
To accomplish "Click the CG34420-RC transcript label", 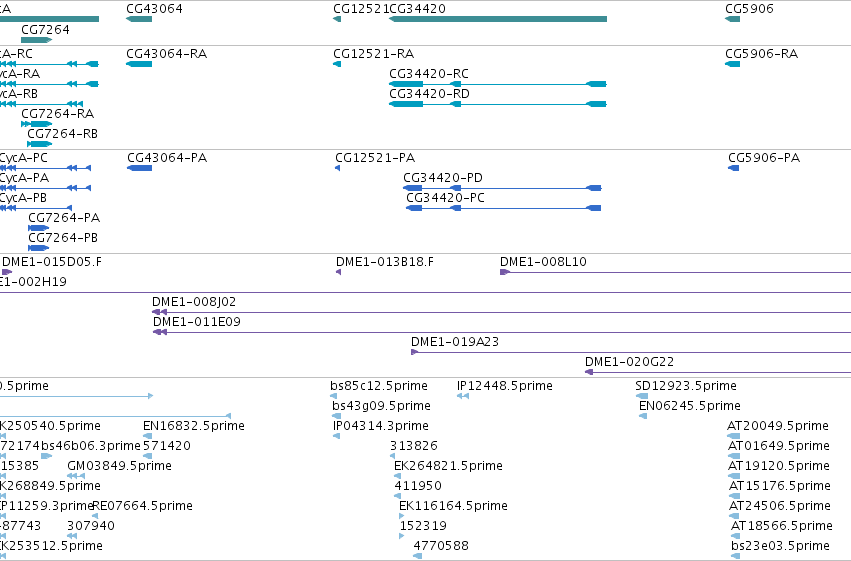I will pos(429,74).
